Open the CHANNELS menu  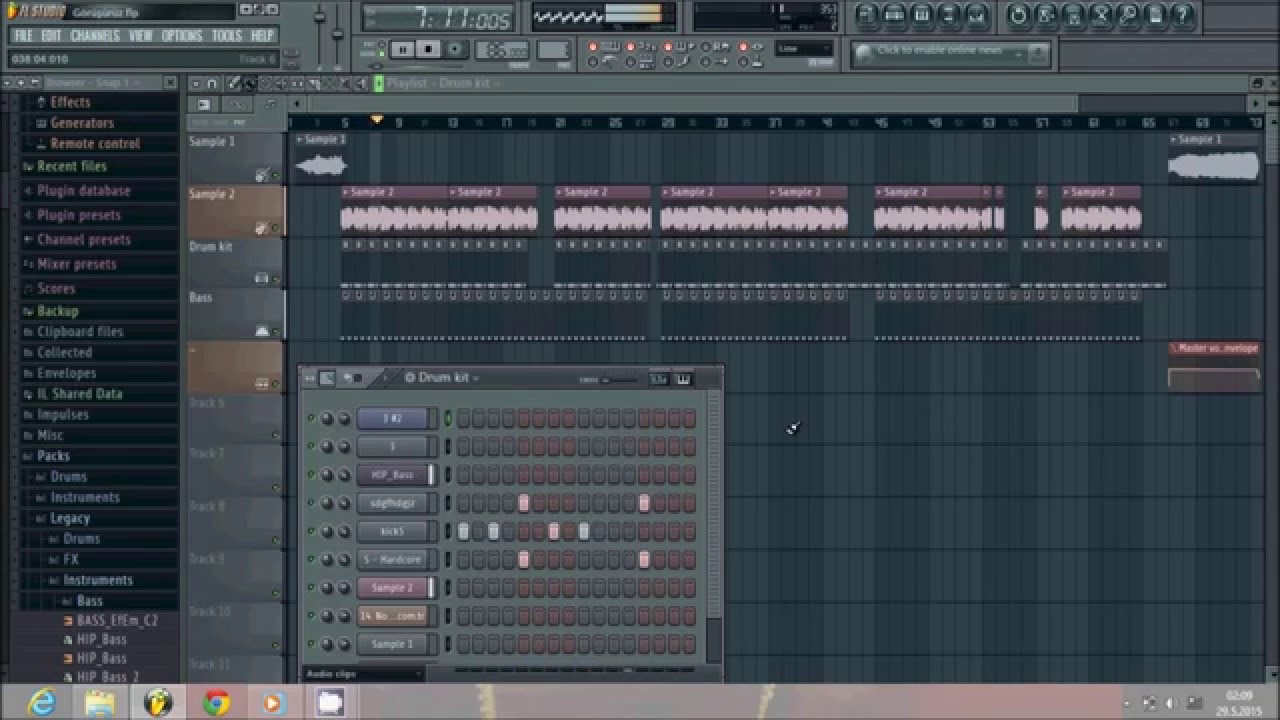click(95, 36)
